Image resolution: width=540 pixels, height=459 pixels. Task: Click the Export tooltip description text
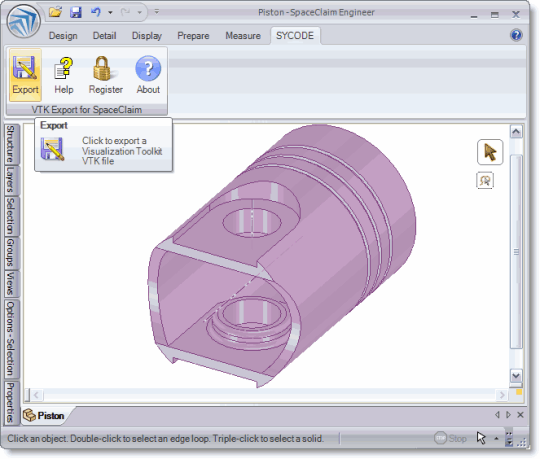pyautogui.click(x=122, y=151)
